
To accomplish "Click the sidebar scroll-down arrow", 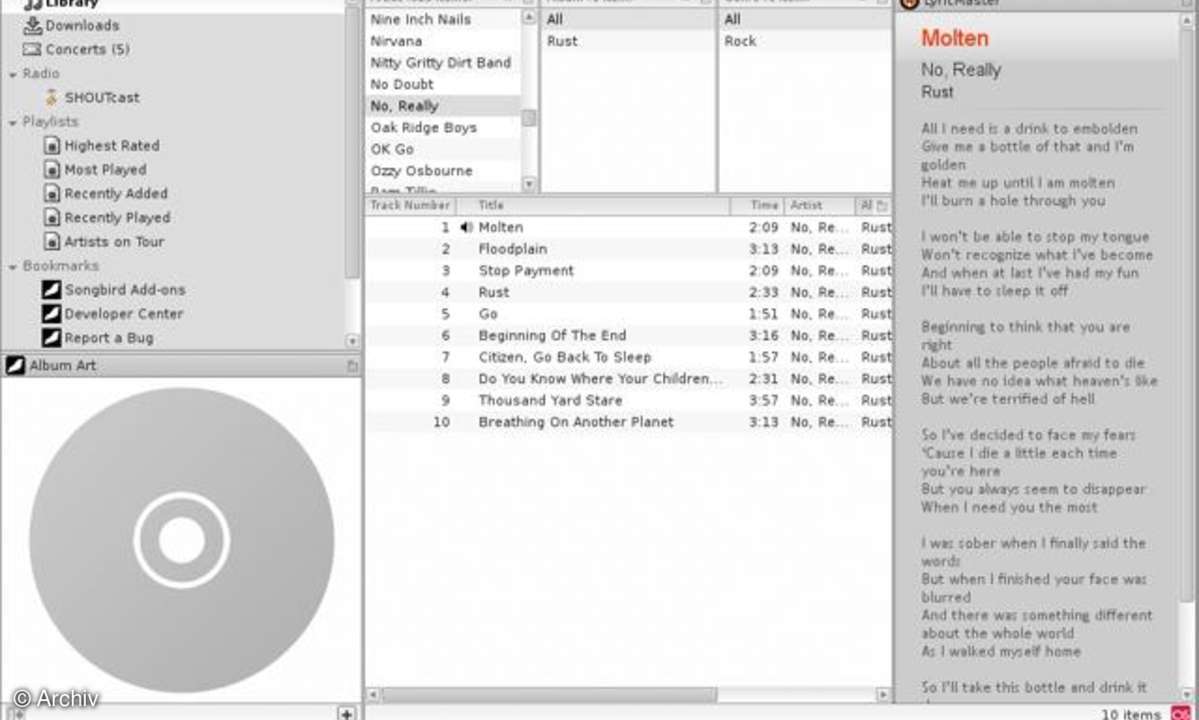I will [352, 341].
